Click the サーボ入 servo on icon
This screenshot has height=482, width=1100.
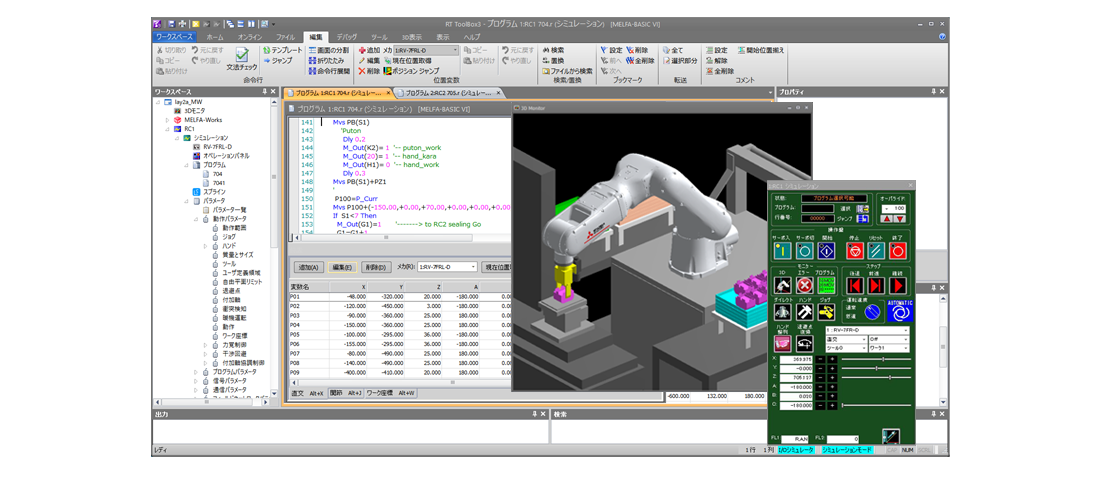(781, 251)
